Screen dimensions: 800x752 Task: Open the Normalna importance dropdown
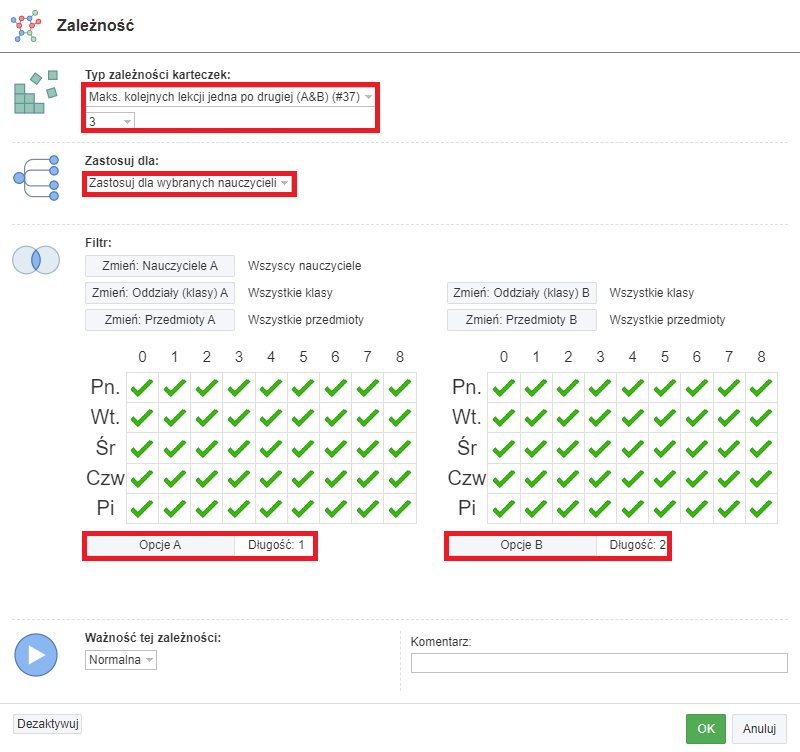click(x=121, y=660)
